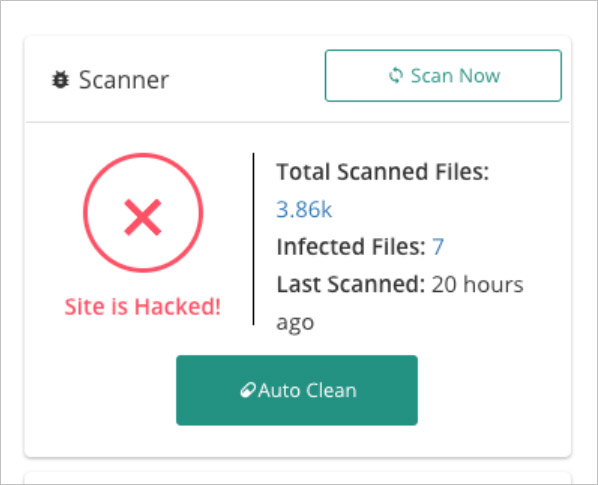
Task: Start a new scan with Scan Now
Action: click(x=443, y=75)
